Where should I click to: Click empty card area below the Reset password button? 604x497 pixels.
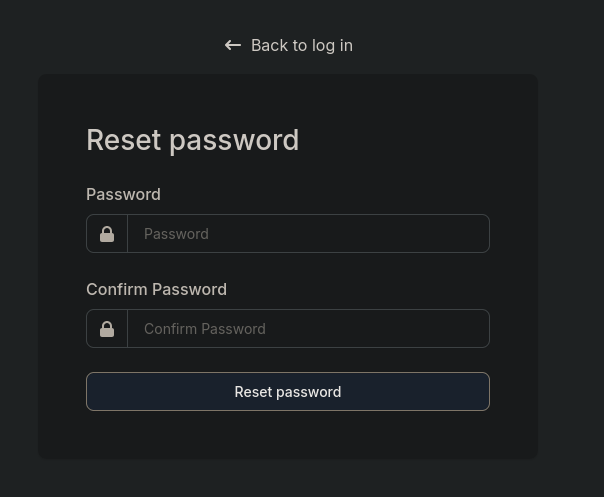288,436
